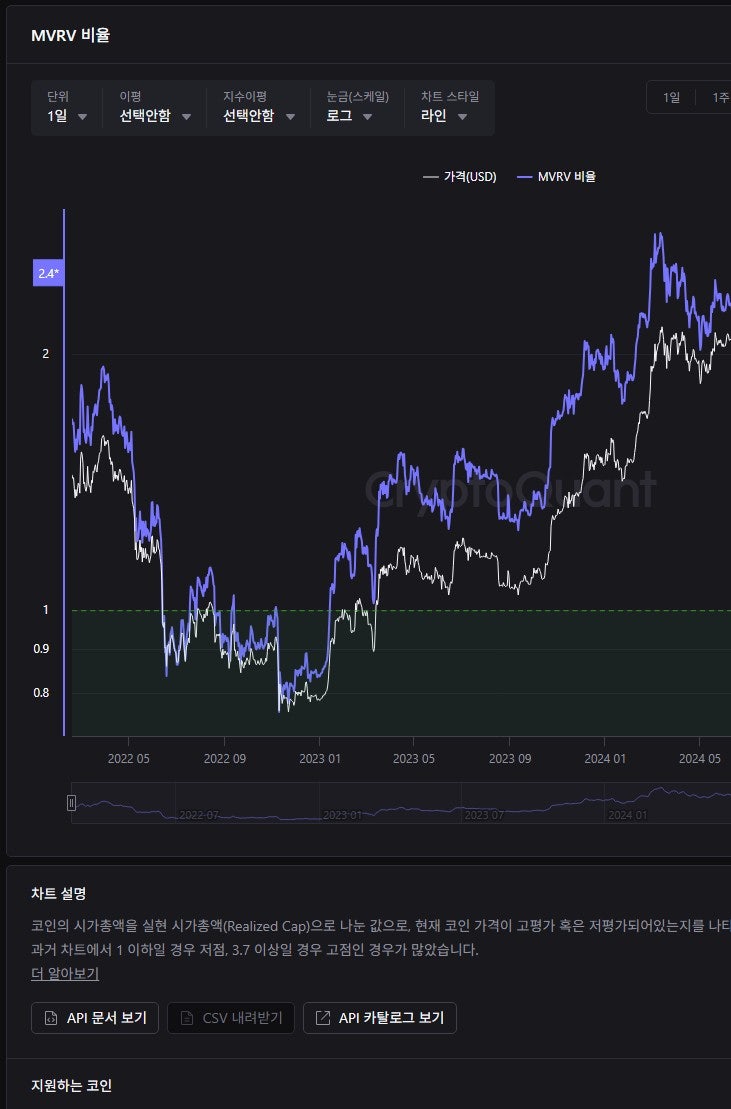Click the arrow next to 로그 scale

pos(367,117)
